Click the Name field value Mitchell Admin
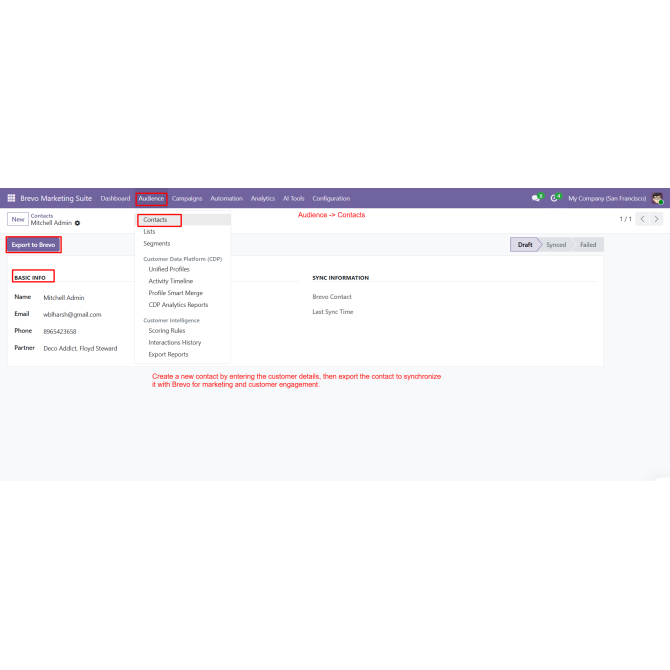The image size is (670, 670). coord(64,298)
